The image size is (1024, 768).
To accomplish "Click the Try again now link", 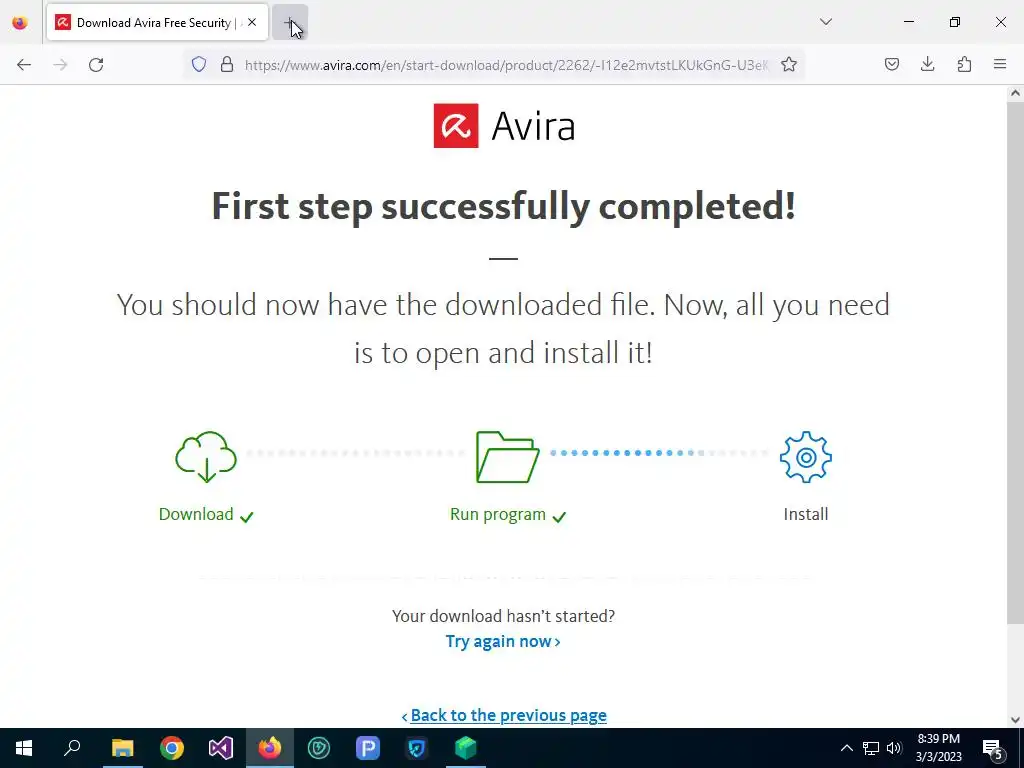I will pos(503,641).
